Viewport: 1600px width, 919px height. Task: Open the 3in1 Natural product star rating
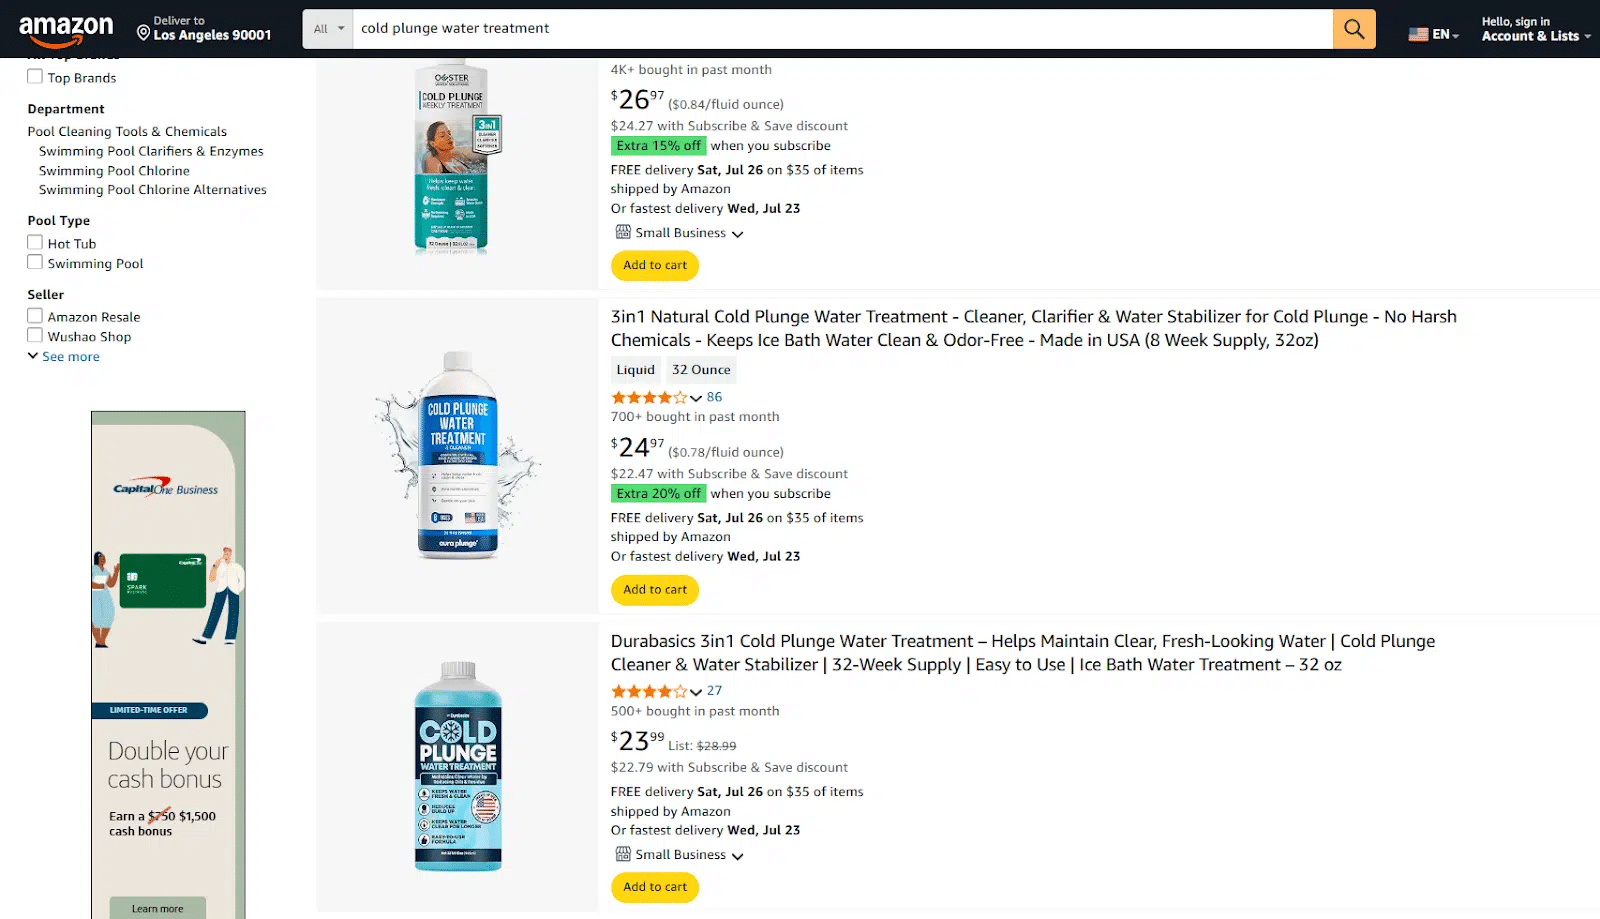tap(650, 398)
